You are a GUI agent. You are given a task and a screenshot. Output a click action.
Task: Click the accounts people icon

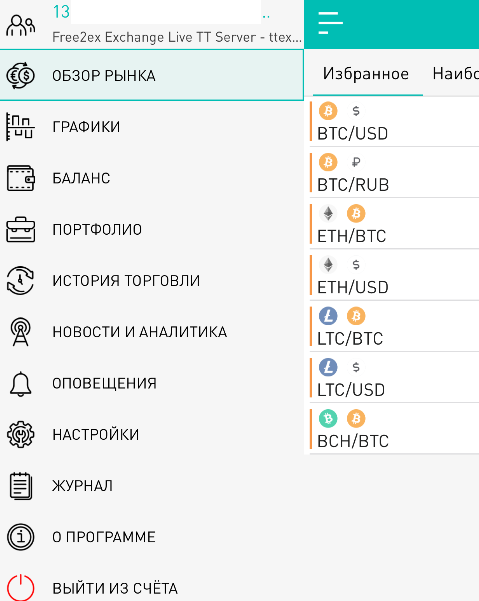tap(21, 25)
